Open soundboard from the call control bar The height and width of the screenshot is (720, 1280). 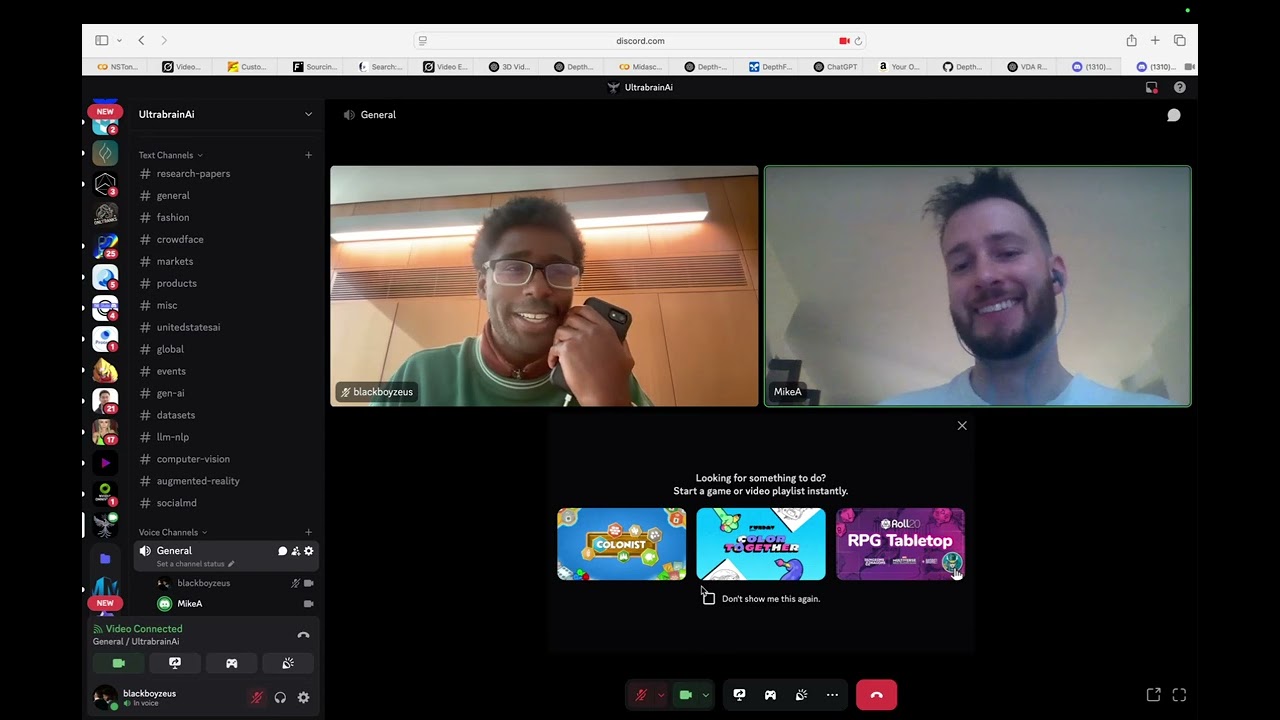click(801, 695)
